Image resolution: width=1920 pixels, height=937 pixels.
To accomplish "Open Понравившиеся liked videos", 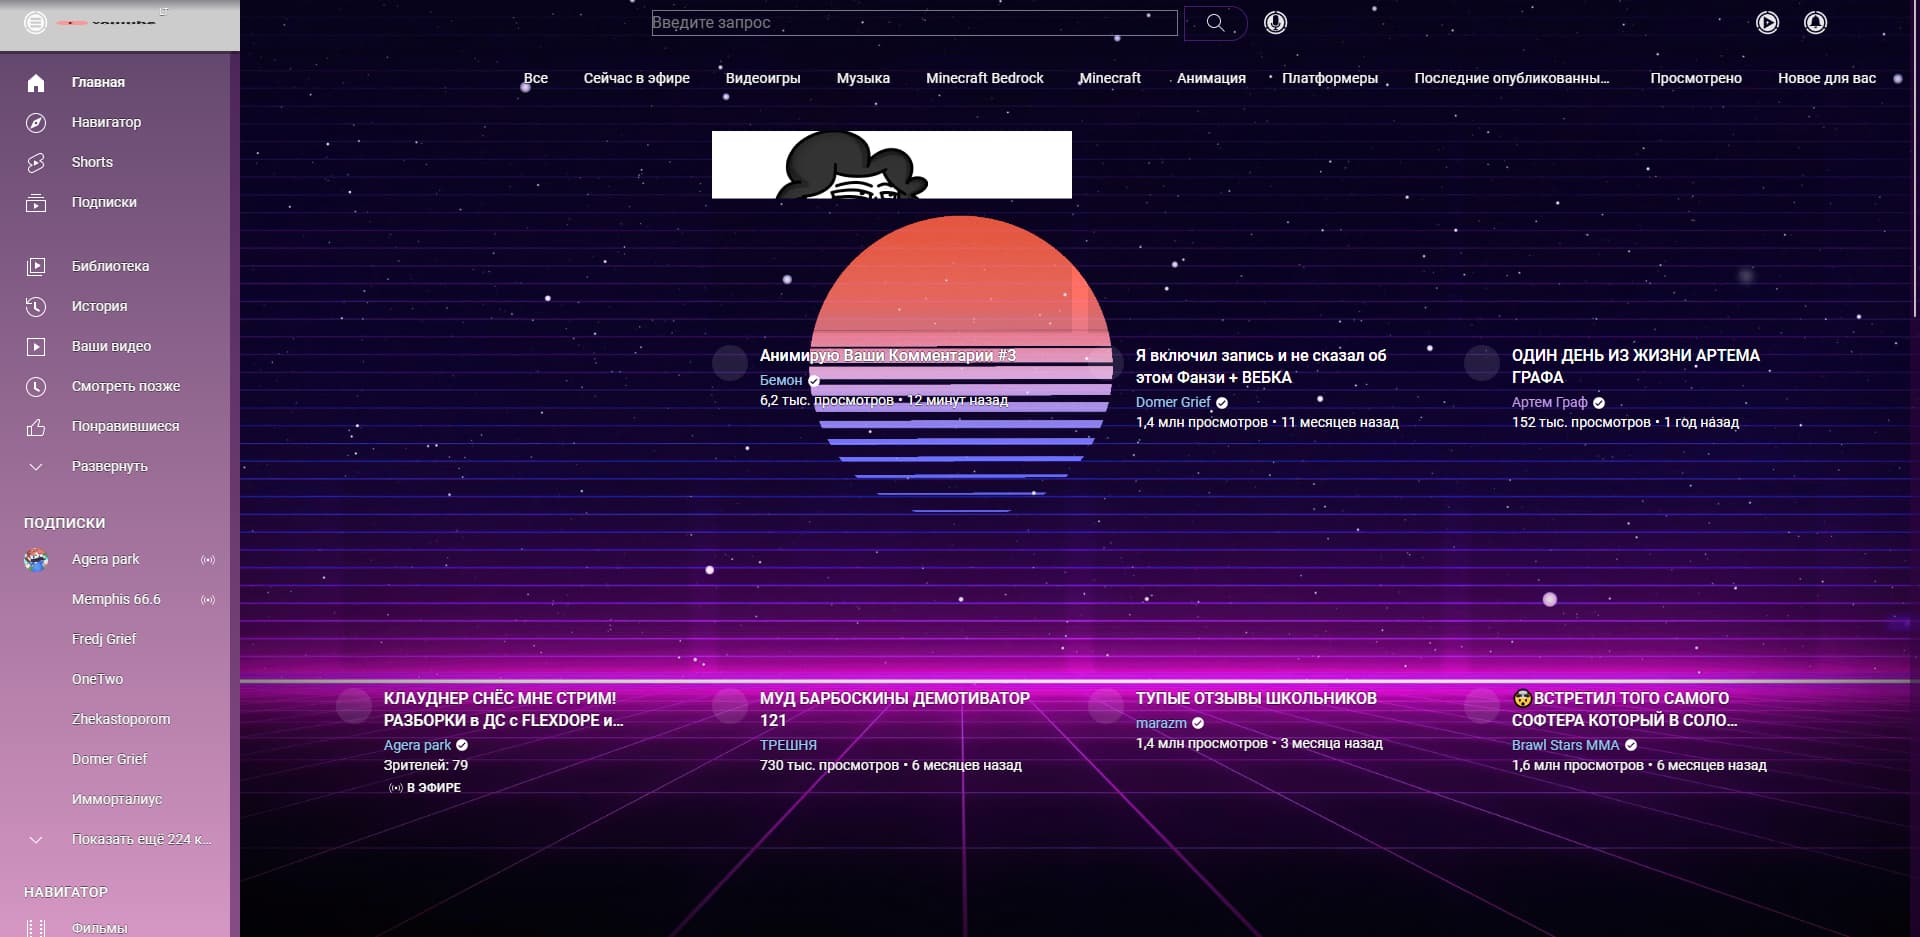I will click(125, 426).
